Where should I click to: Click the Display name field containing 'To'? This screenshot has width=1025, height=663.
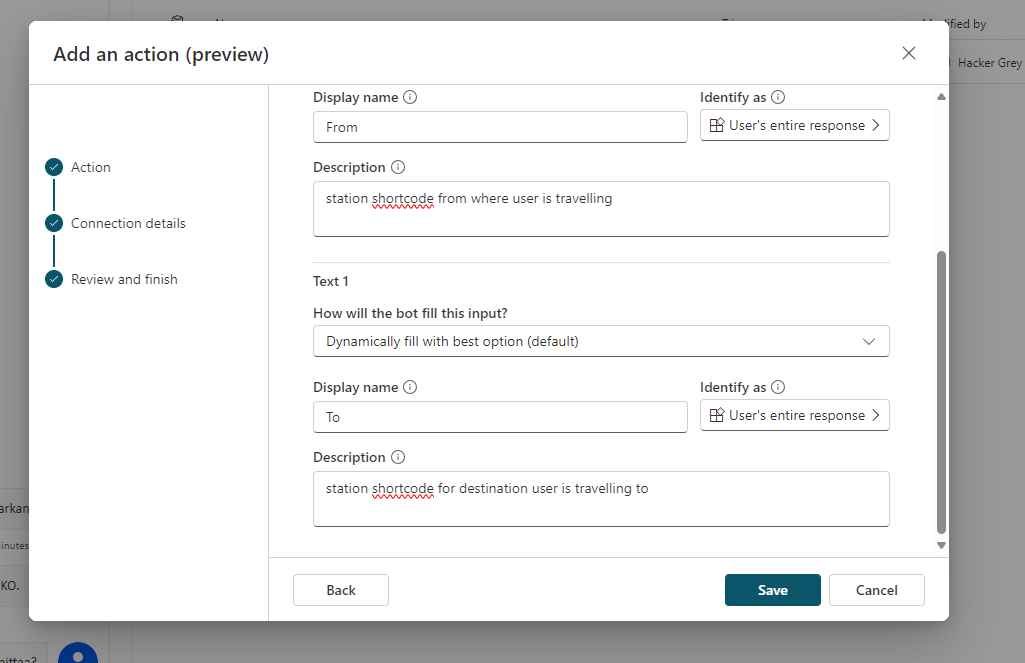(x=500, y=417)
